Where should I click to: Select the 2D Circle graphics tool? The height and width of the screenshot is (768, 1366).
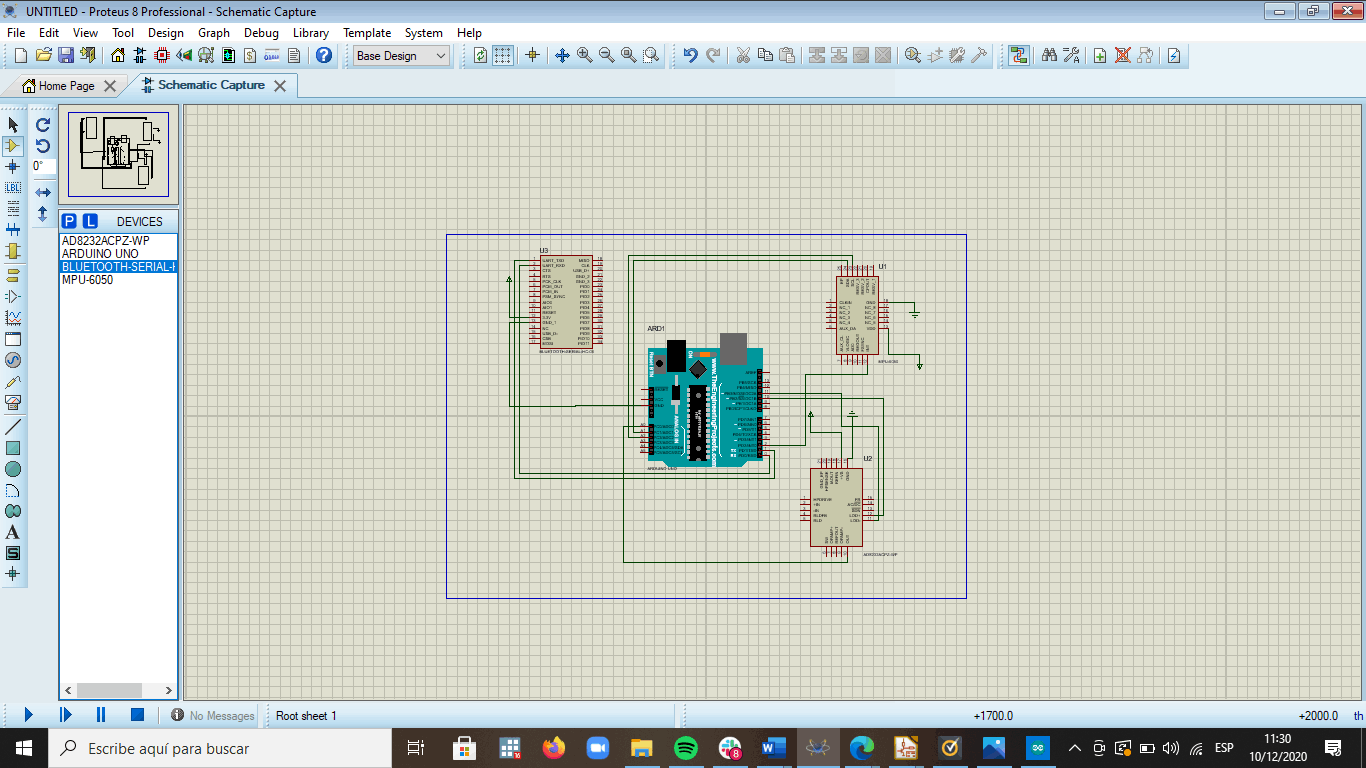pyautogui.click(x=13, y=469)
